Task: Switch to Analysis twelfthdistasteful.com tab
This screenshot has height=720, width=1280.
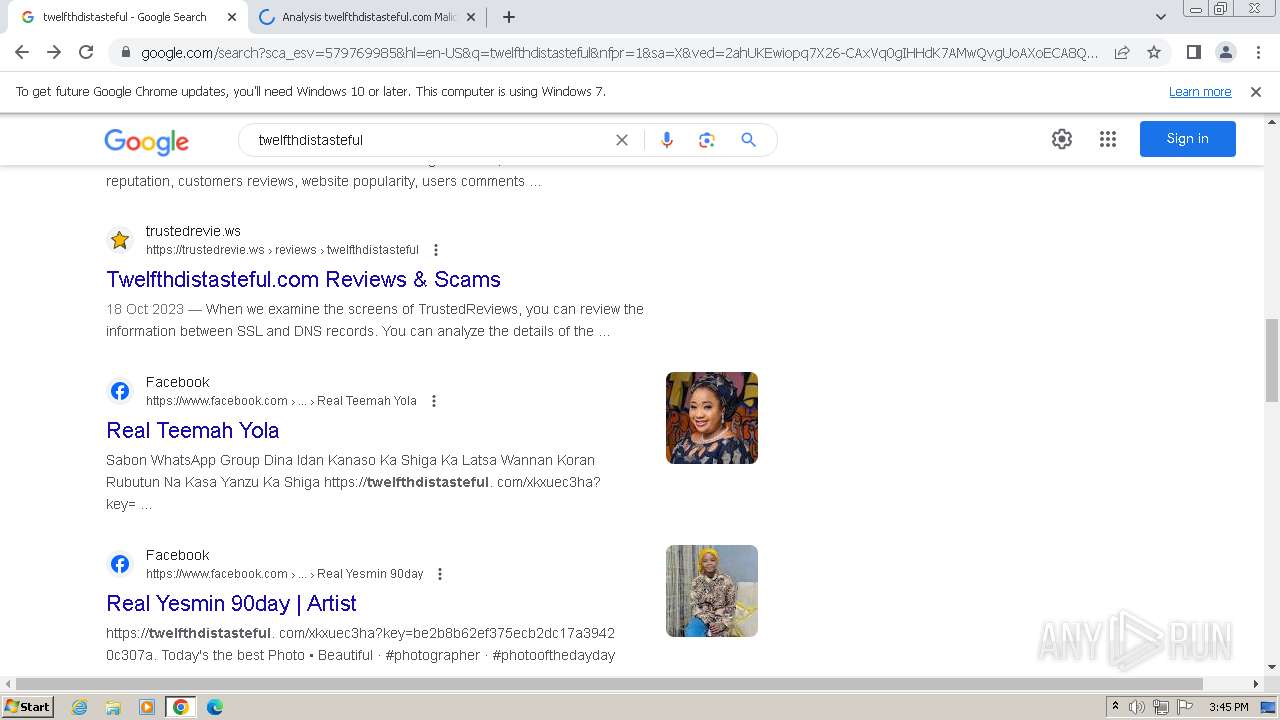Action: pyautogui.click(x=367, y=17)
